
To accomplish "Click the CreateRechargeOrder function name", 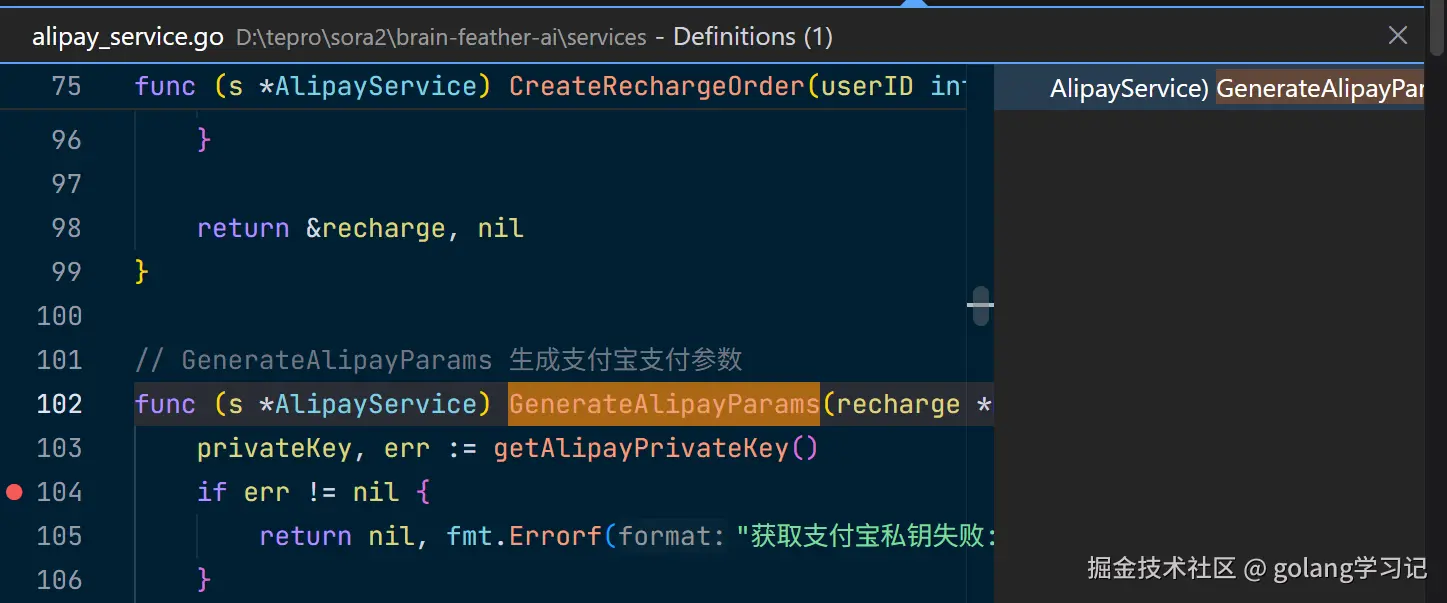I will coord(657,86).
